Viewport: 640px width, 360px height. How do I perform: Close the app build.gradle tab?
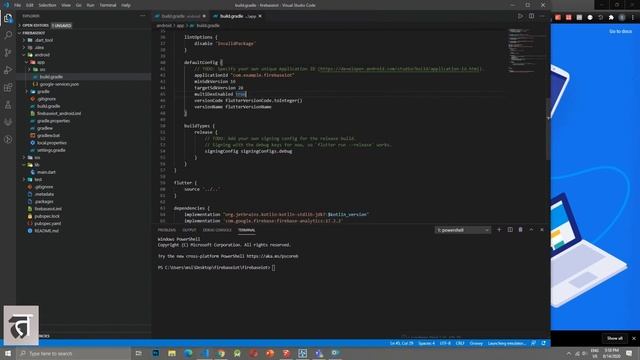pos(260,16)
